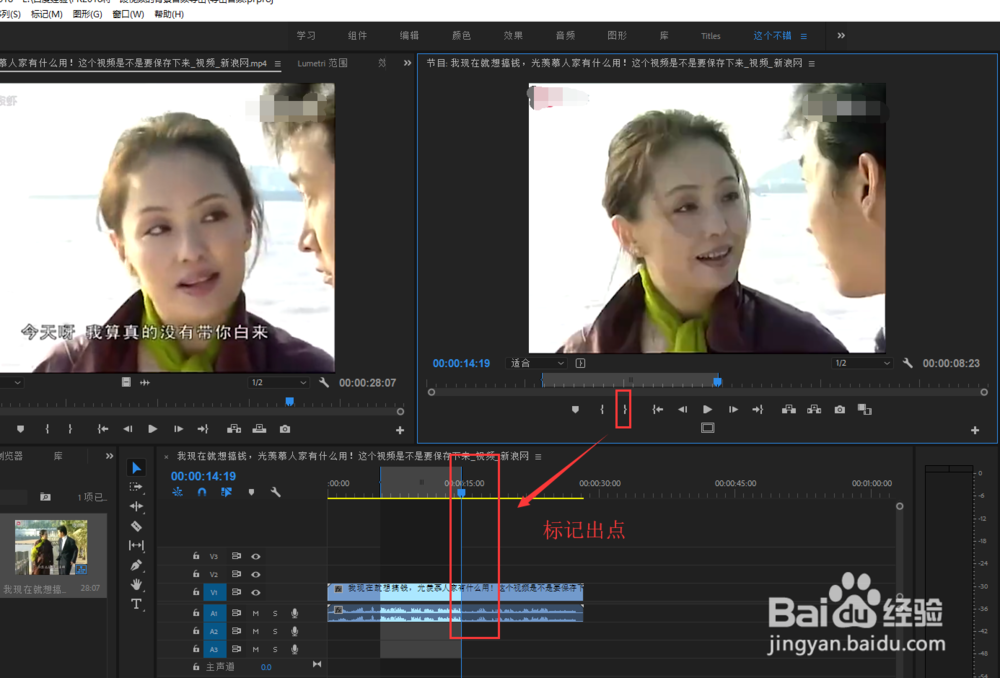The width and height of the screenshot is (1000, 678).
Task: Open Program monitor settings wrench
Action: [x=908, y=363]
